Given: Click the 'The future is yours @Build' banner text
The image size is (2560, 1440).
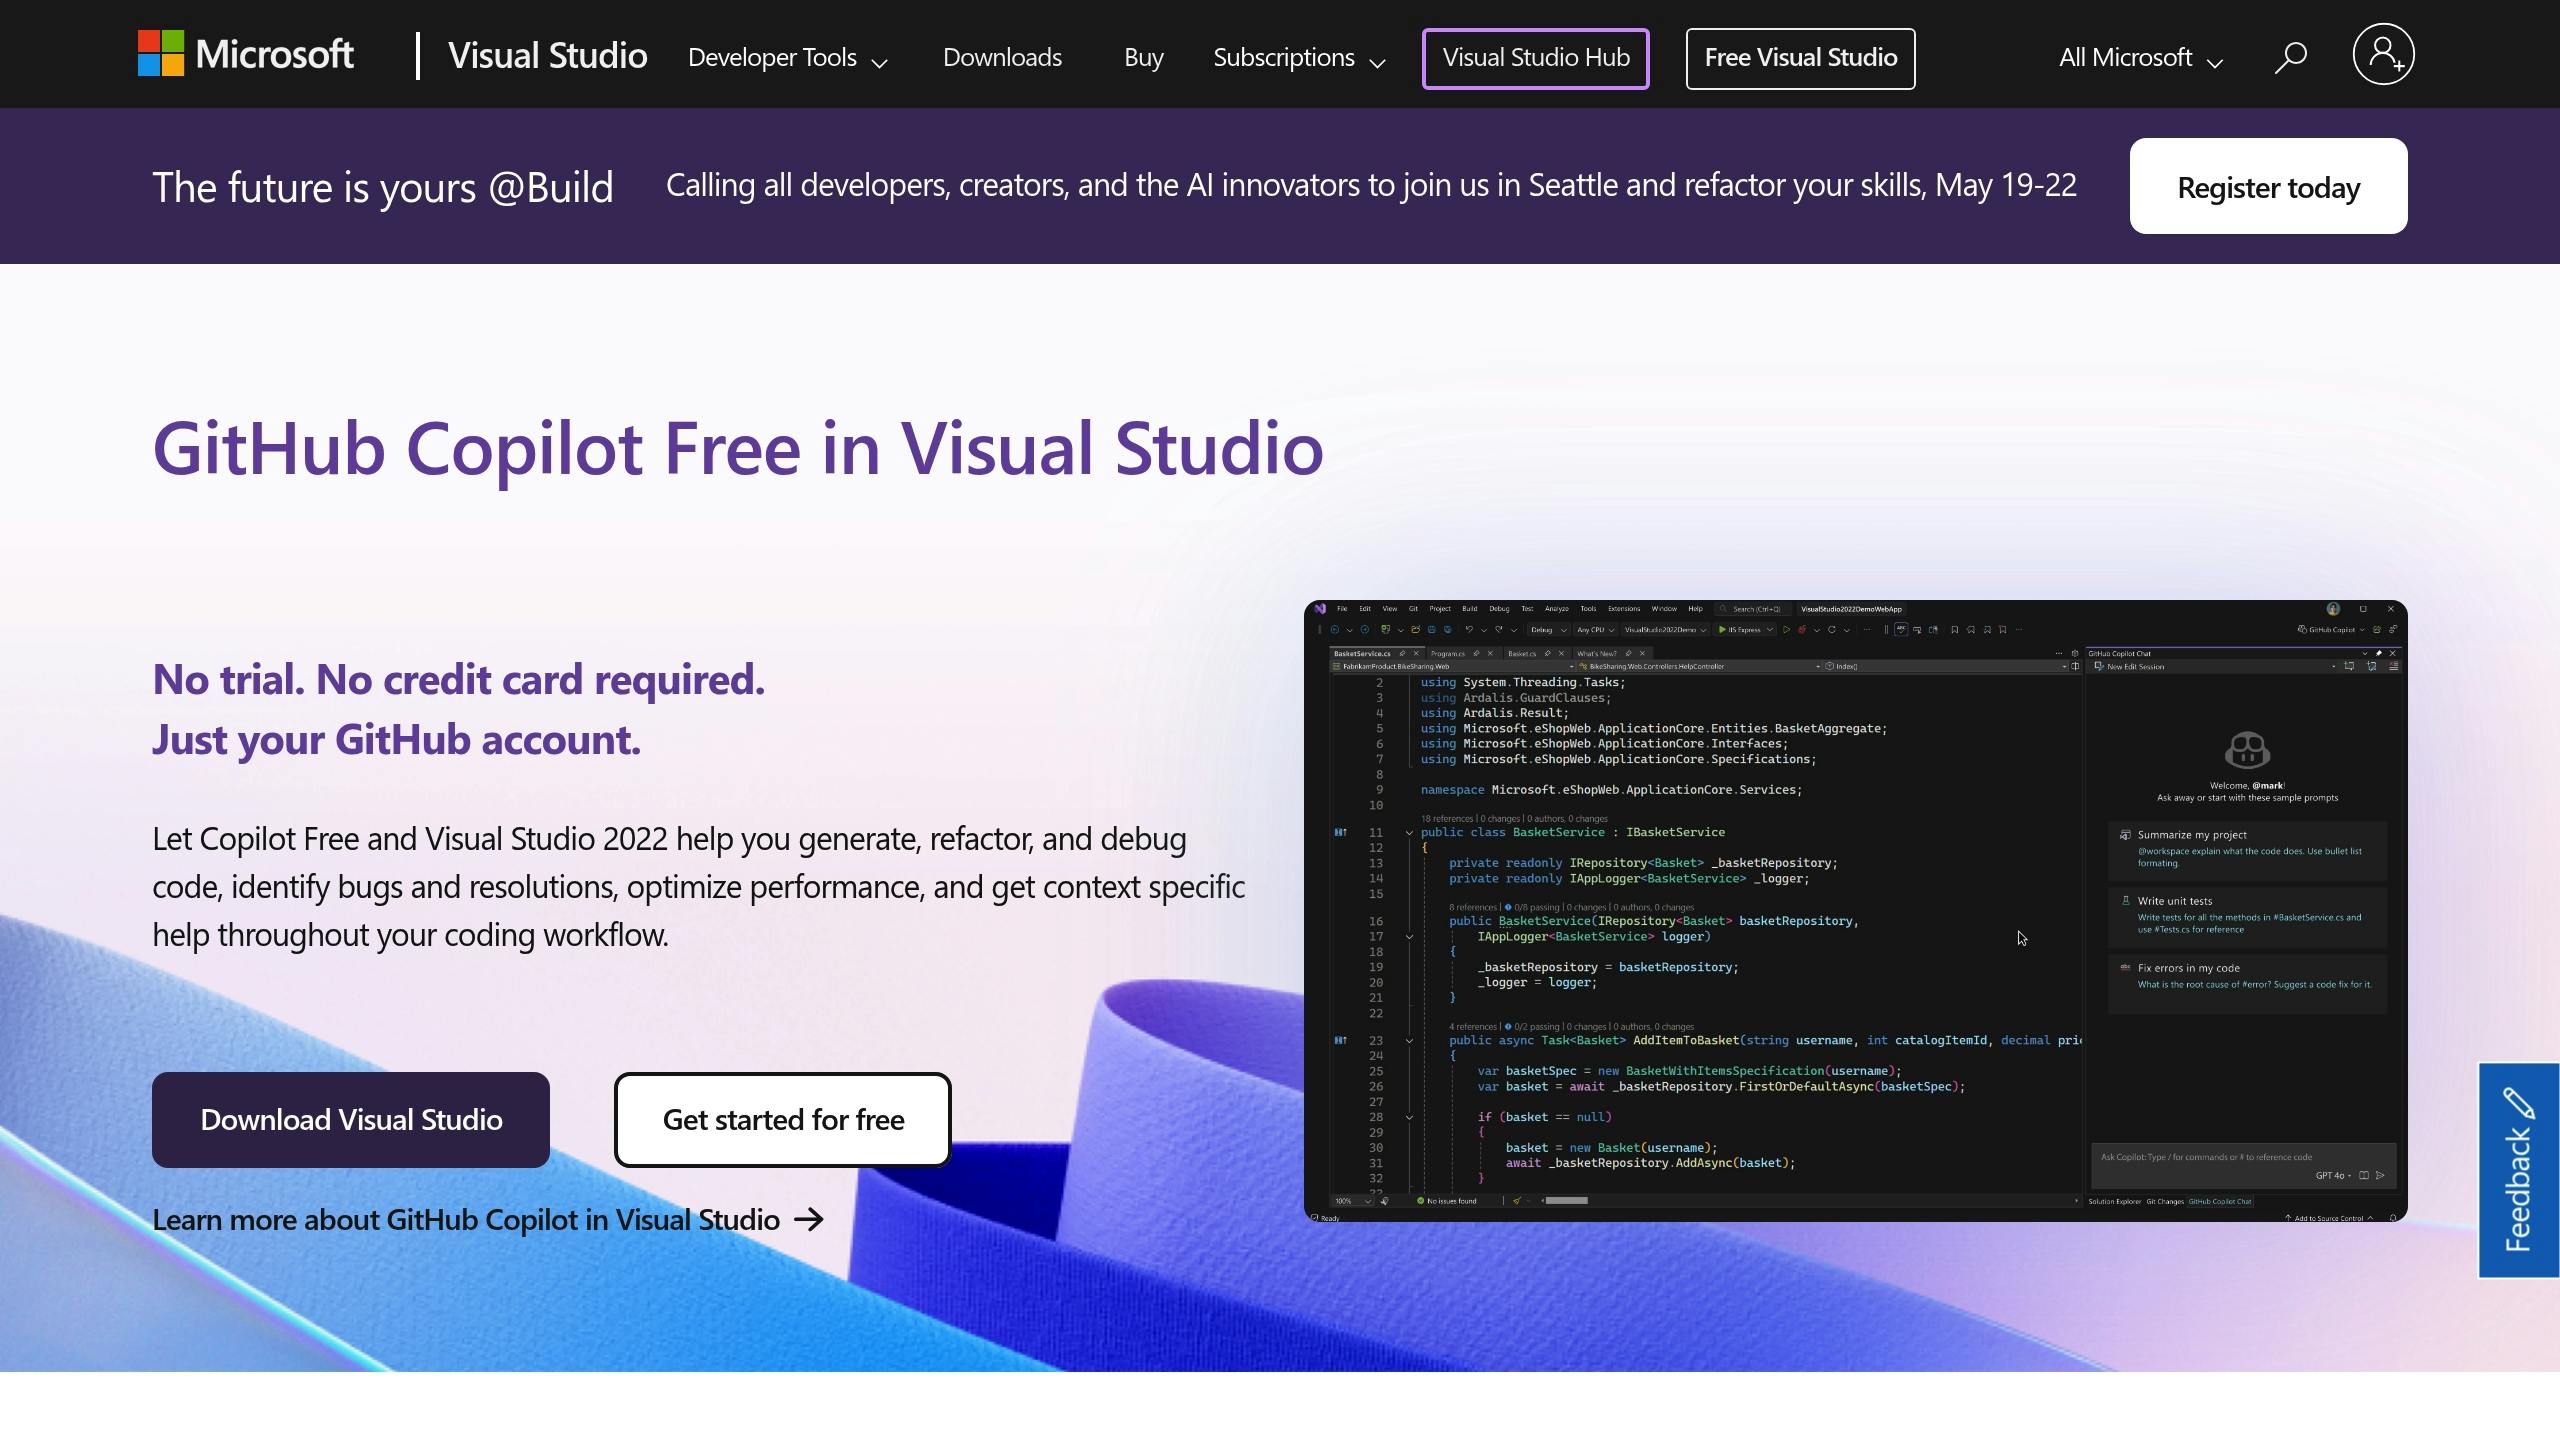Looking at the screenshot, I should tap(383, 187).
